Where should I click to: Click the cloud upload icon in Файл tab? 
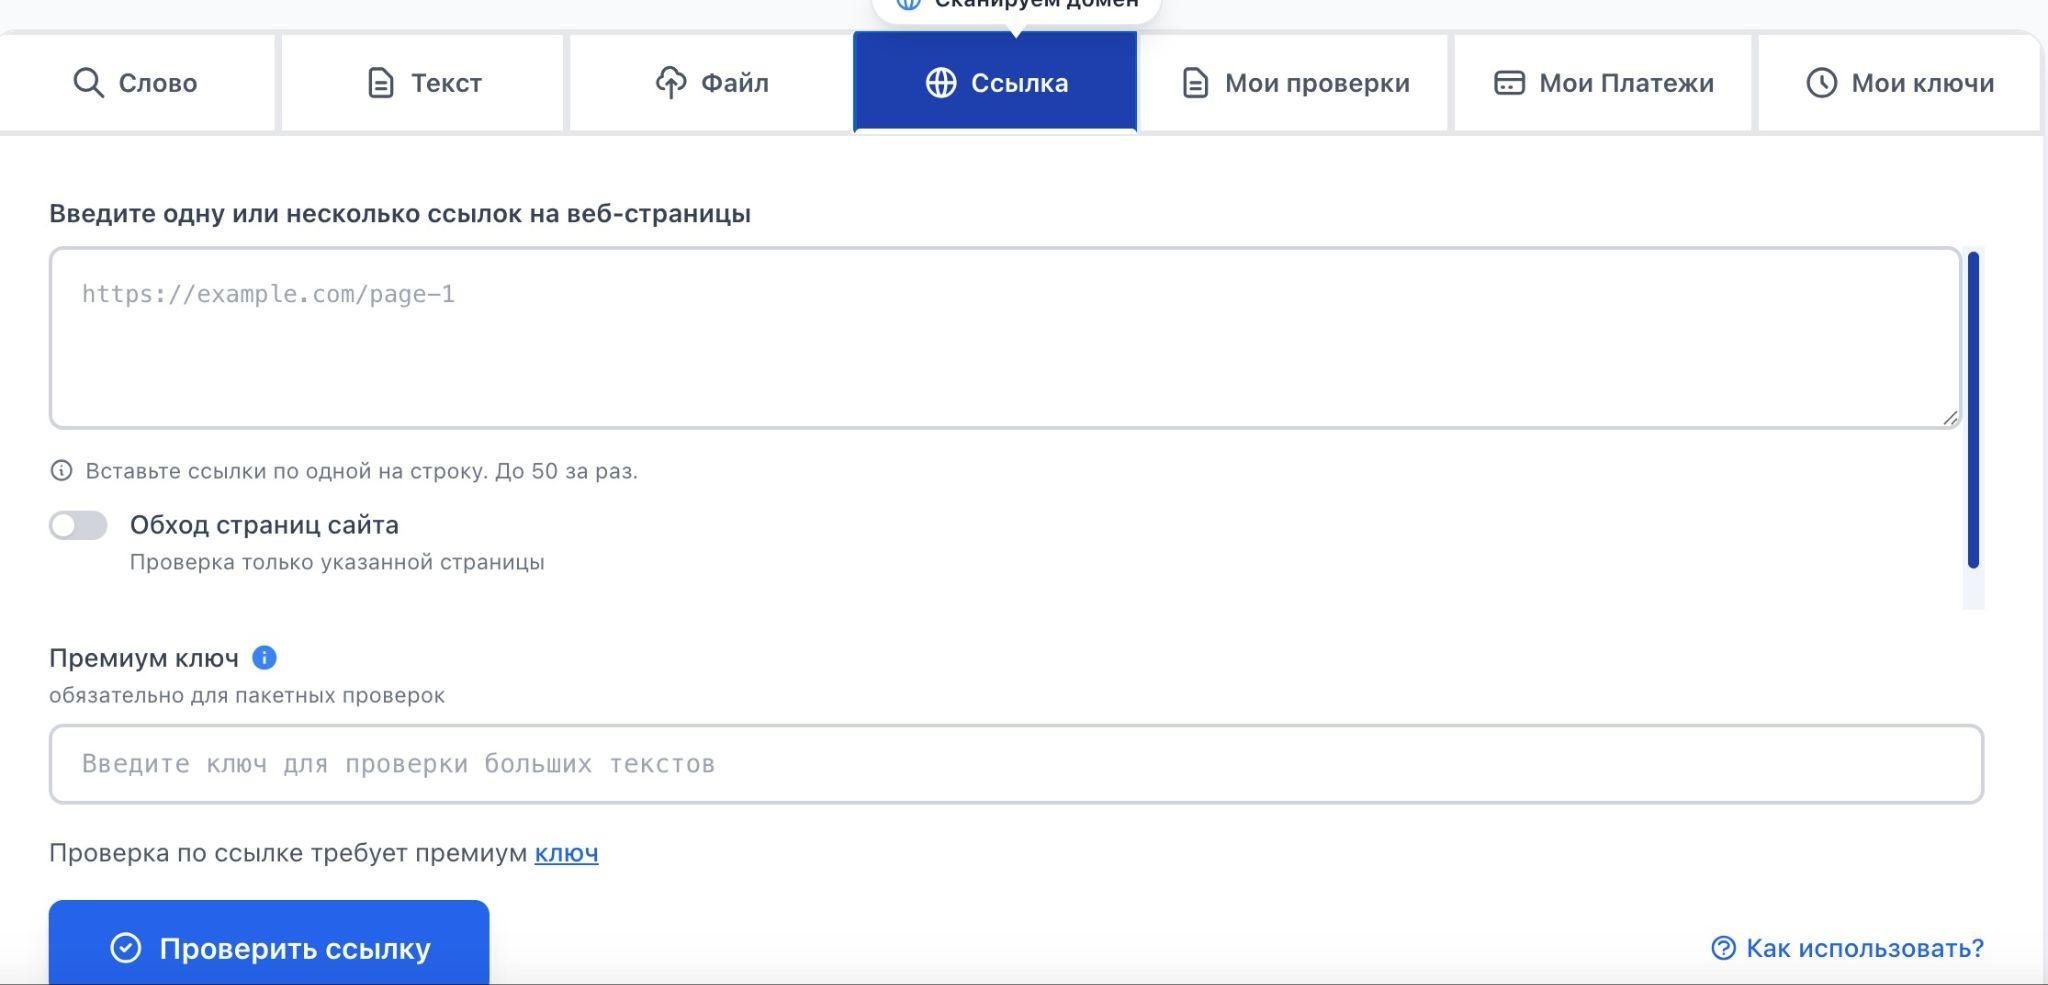(671, 83)
